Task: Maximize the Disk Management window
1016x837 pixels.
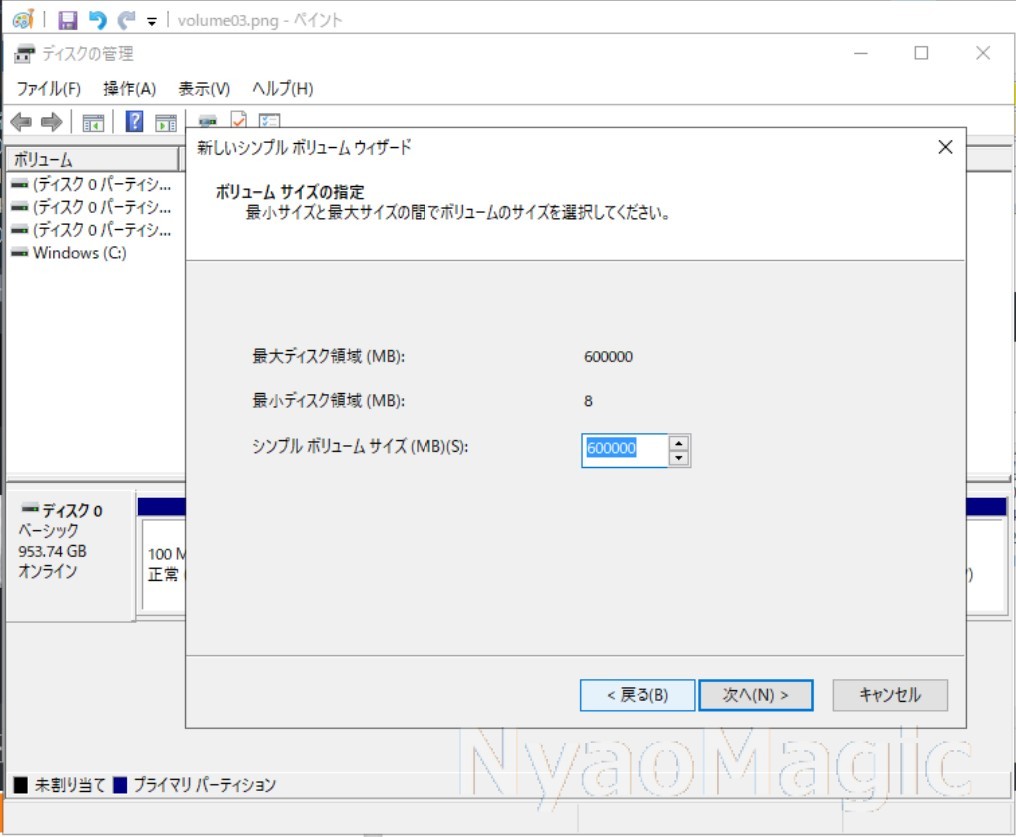Action: point(921,54)
